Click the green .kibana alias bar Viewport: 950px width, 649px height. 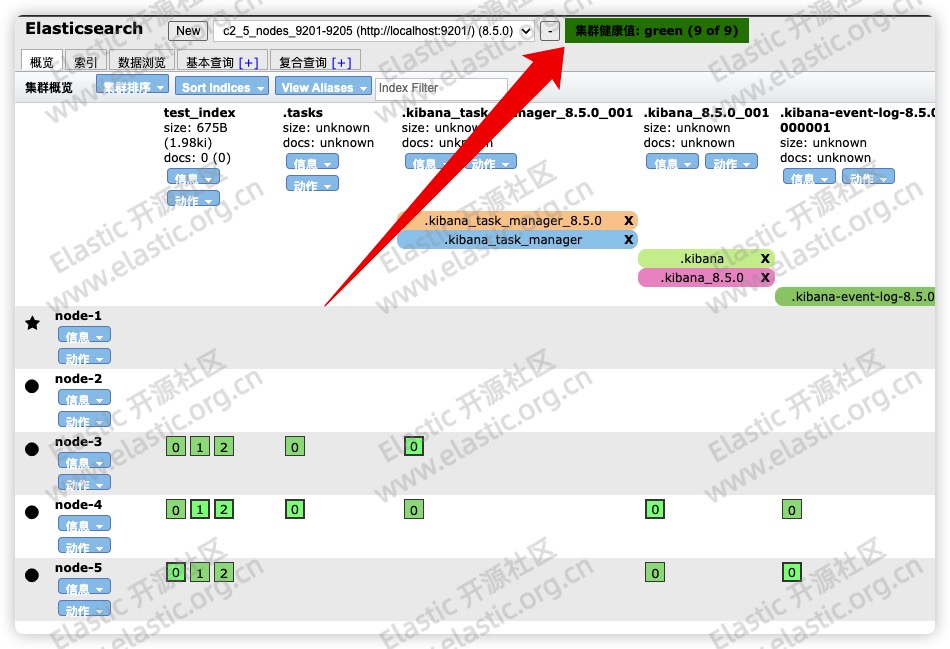pos(706,258)
